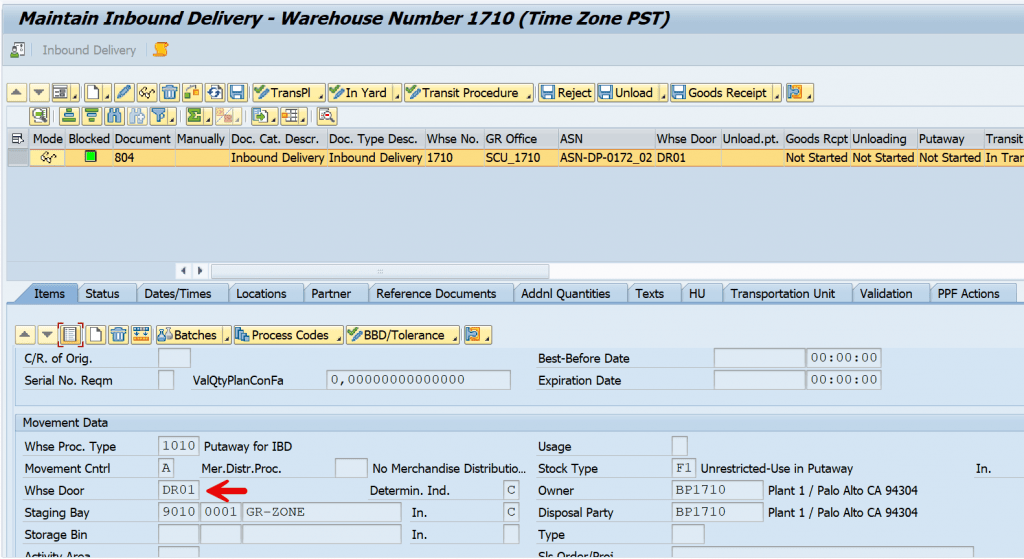This screenshot has height=559, width=1024.
Task: Click the Find Next binoculars-plus icon
Action: pos(136,116)
